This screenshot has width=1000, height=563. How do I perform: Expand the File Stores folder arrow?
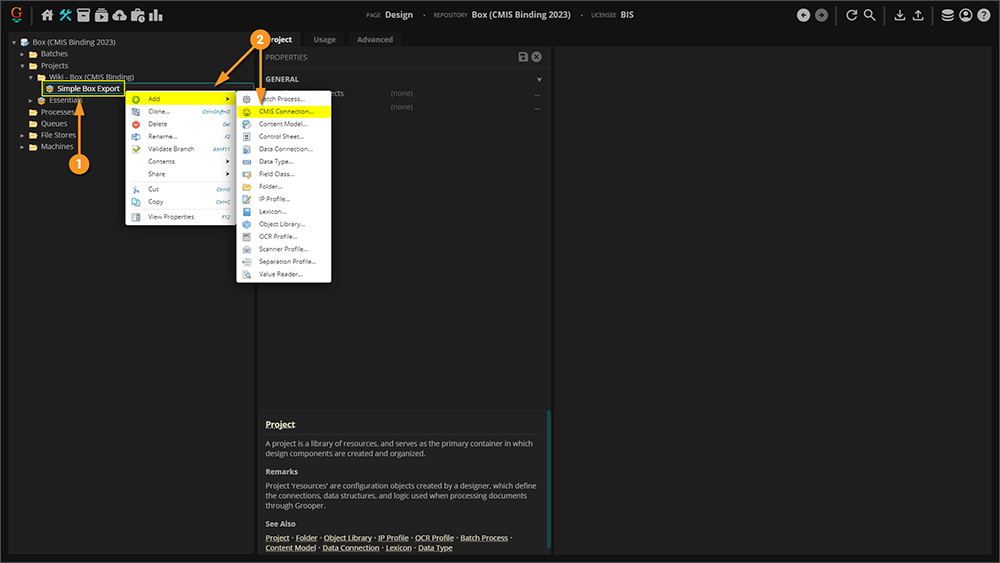click(22, 135)
